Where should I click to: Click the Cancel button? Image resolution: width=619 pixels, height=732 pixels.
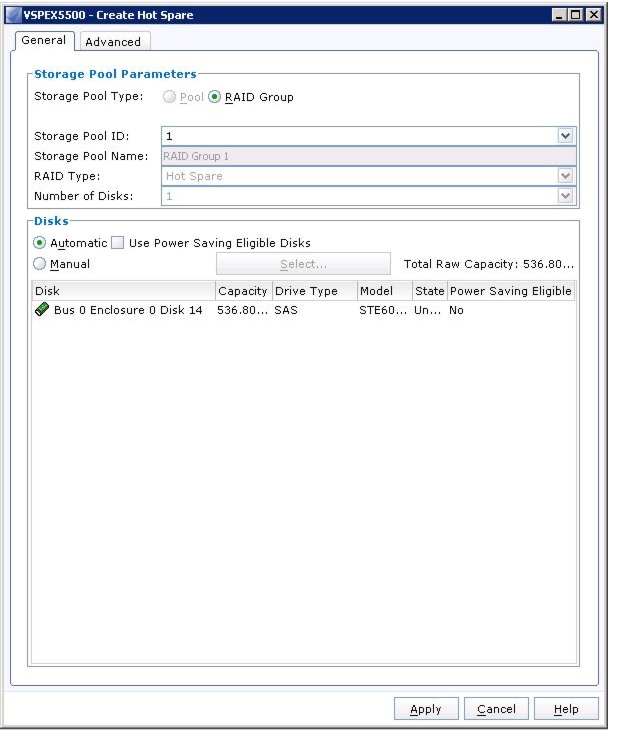point(496,709)
